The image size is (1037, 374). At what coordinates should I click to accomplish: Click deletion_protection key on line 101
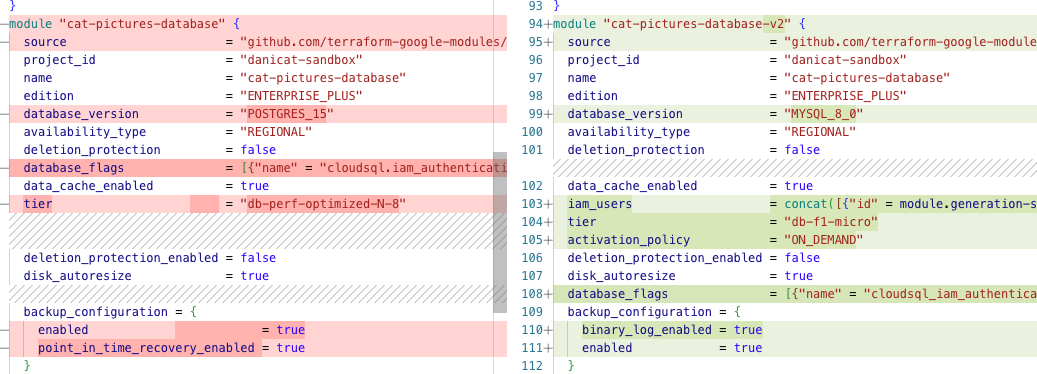point(636,150)
